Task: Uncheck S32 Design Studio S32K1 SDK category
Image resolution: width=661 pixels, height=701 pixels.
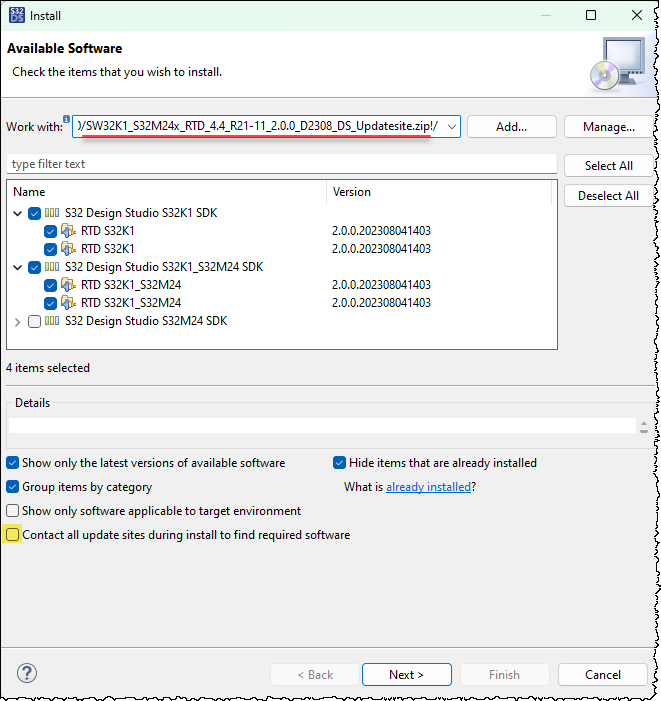Action: click(34, 214)
